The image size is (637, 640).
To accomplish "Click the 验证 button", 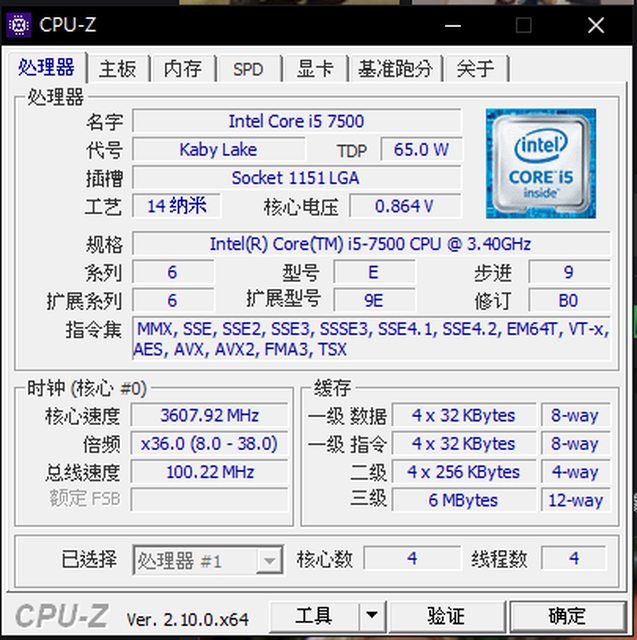I will pyautogui.click(x=446, y=616).
